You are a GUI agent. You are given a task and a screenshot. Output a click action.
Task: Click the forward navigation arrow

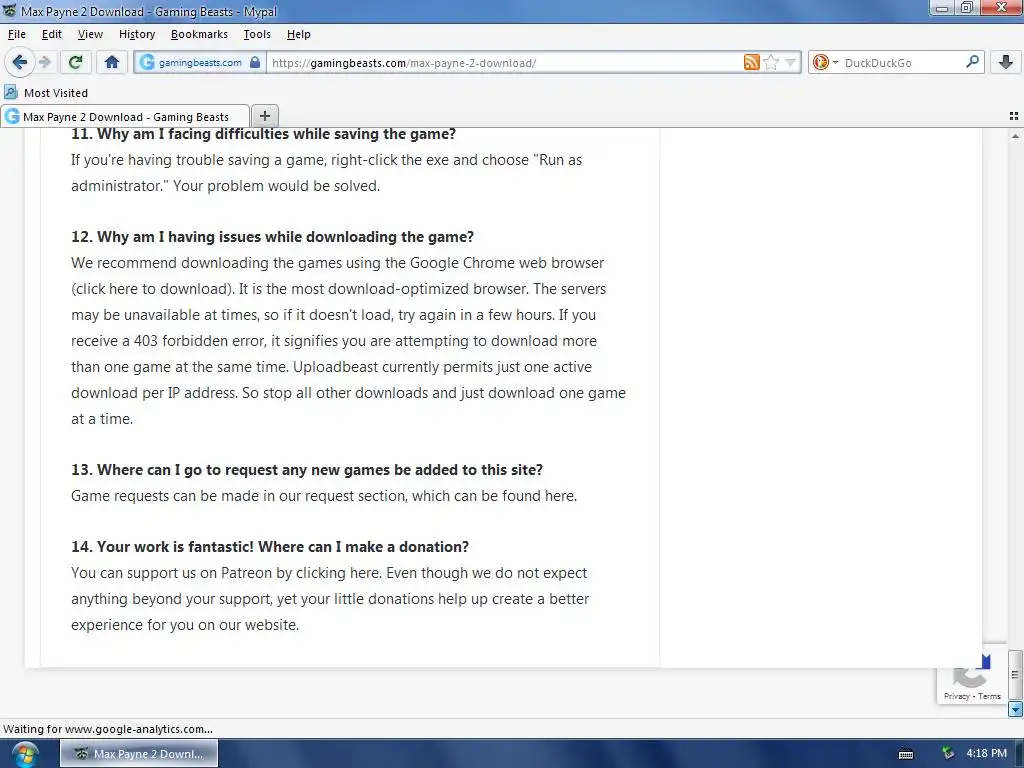coord(45,62)
